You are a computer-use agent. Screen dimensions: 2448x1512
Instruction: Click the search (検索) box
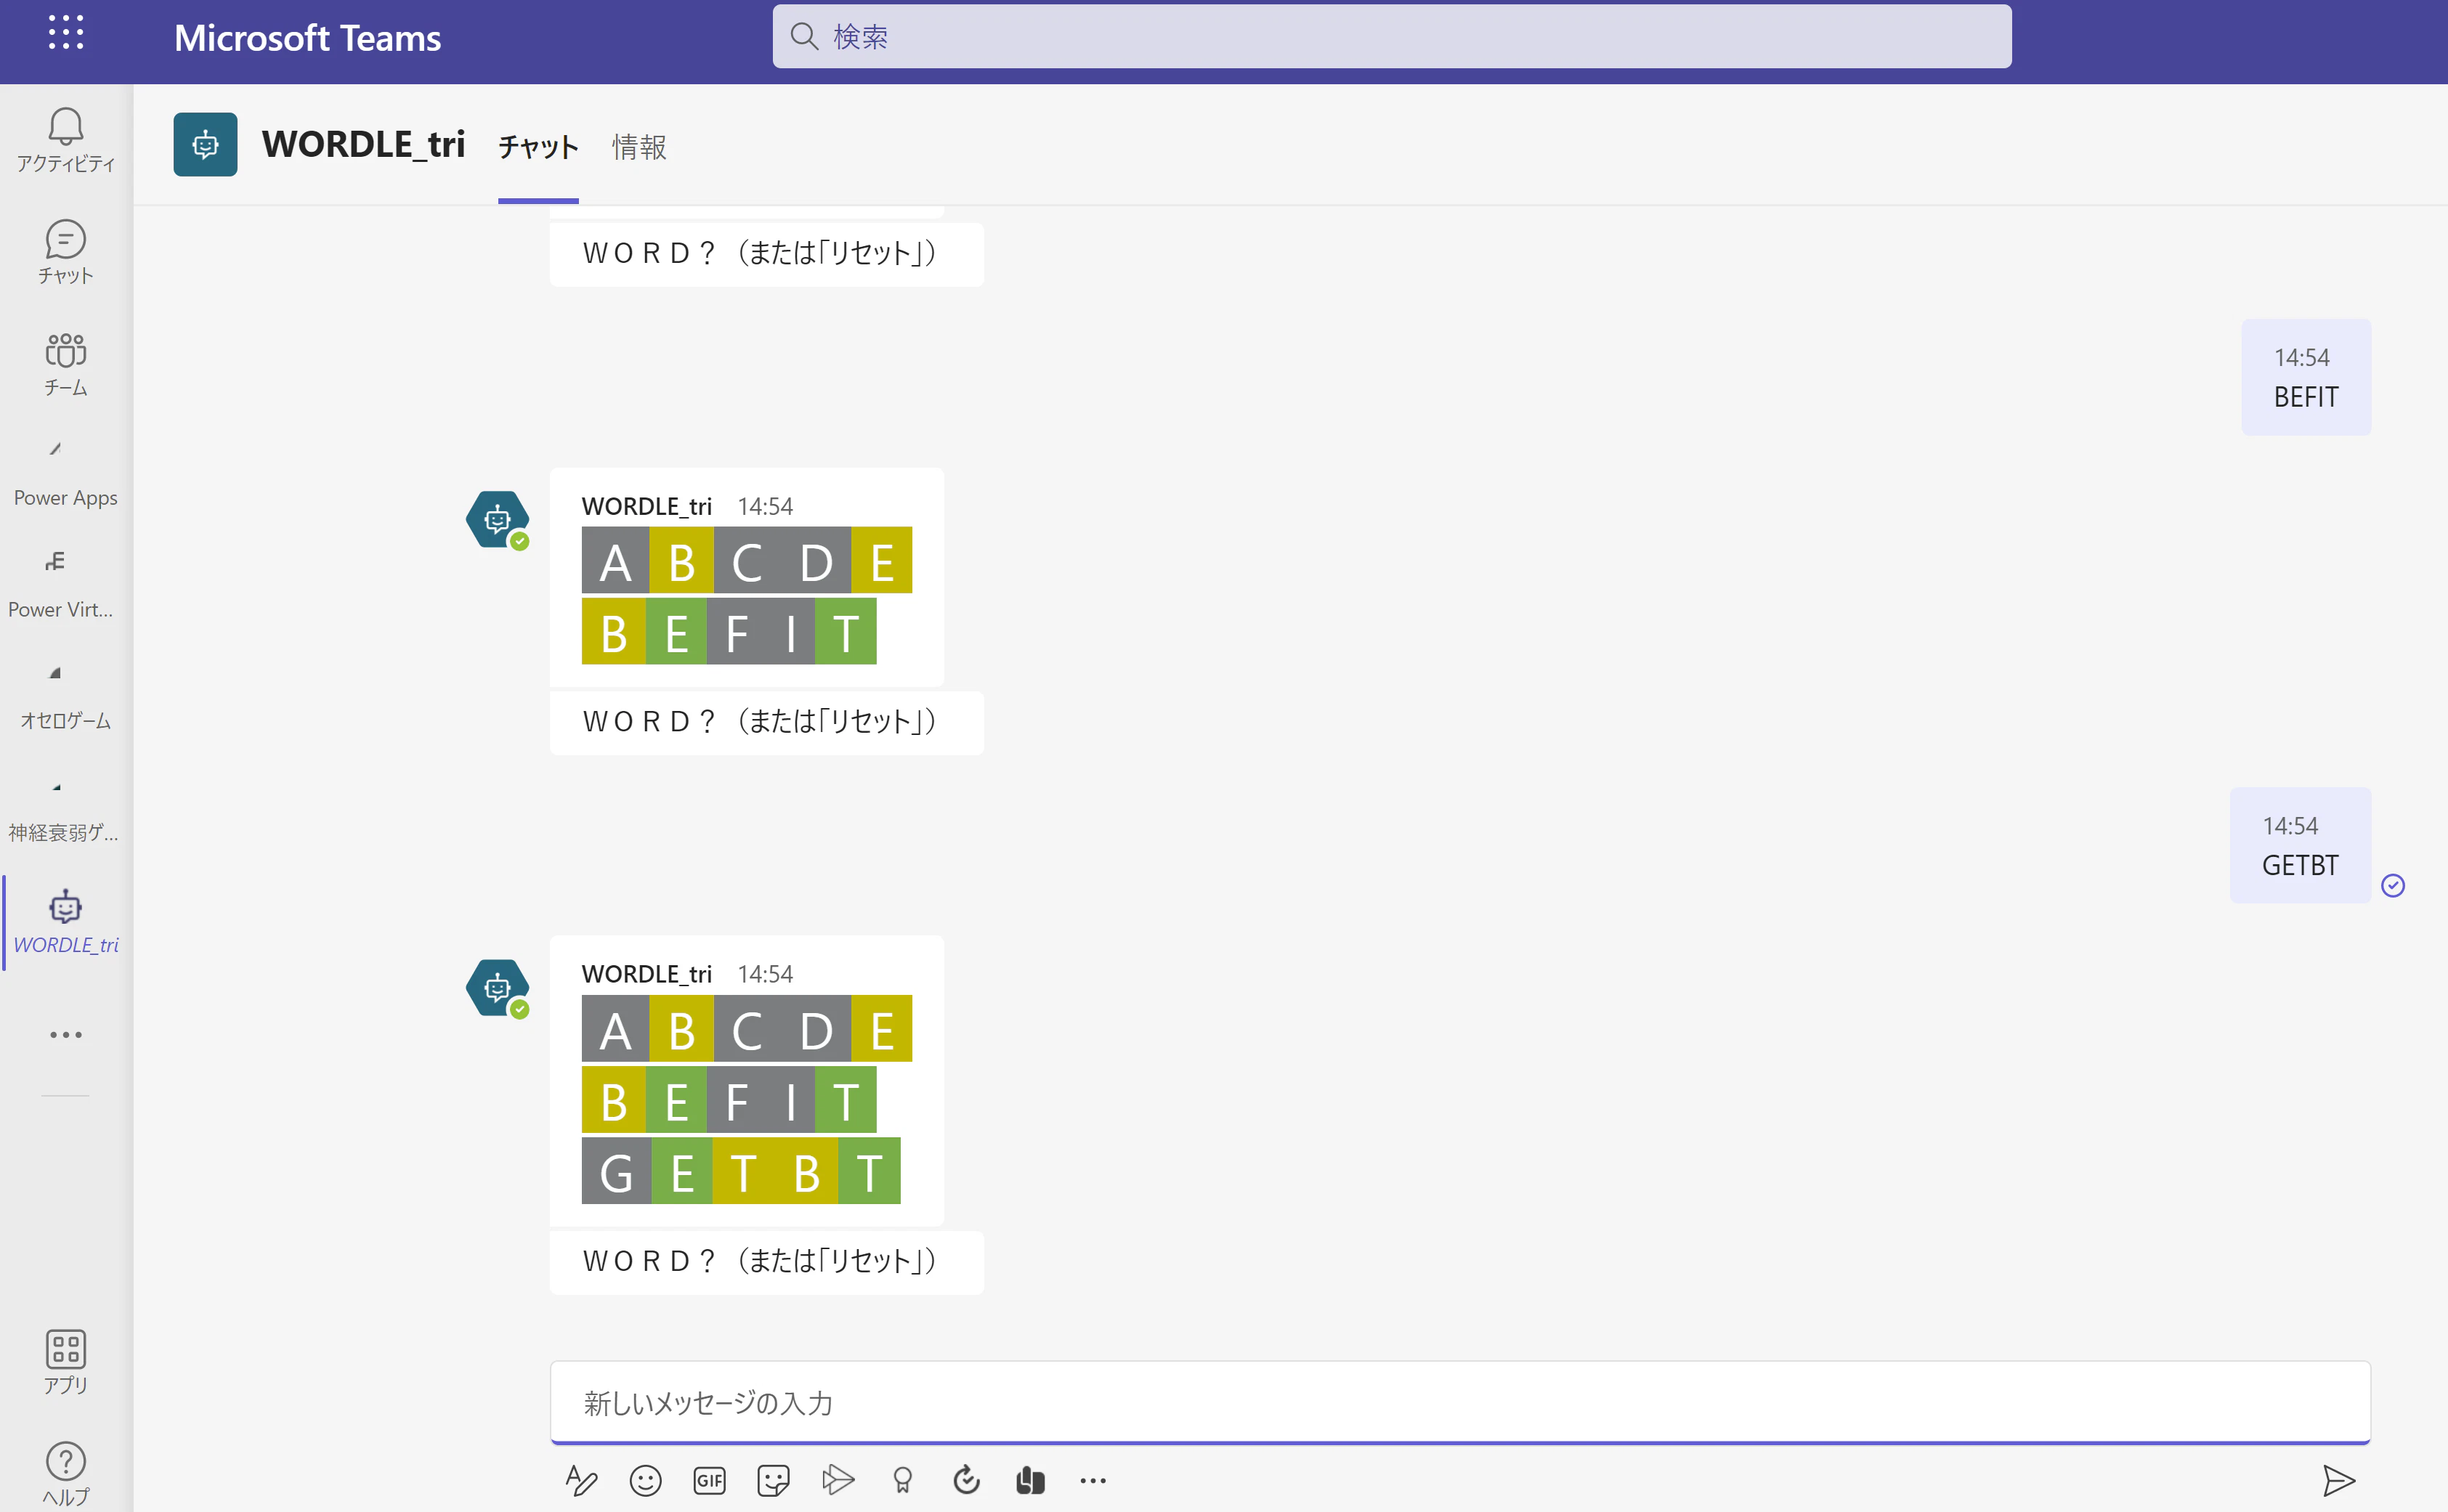(x=1392, y=37)
